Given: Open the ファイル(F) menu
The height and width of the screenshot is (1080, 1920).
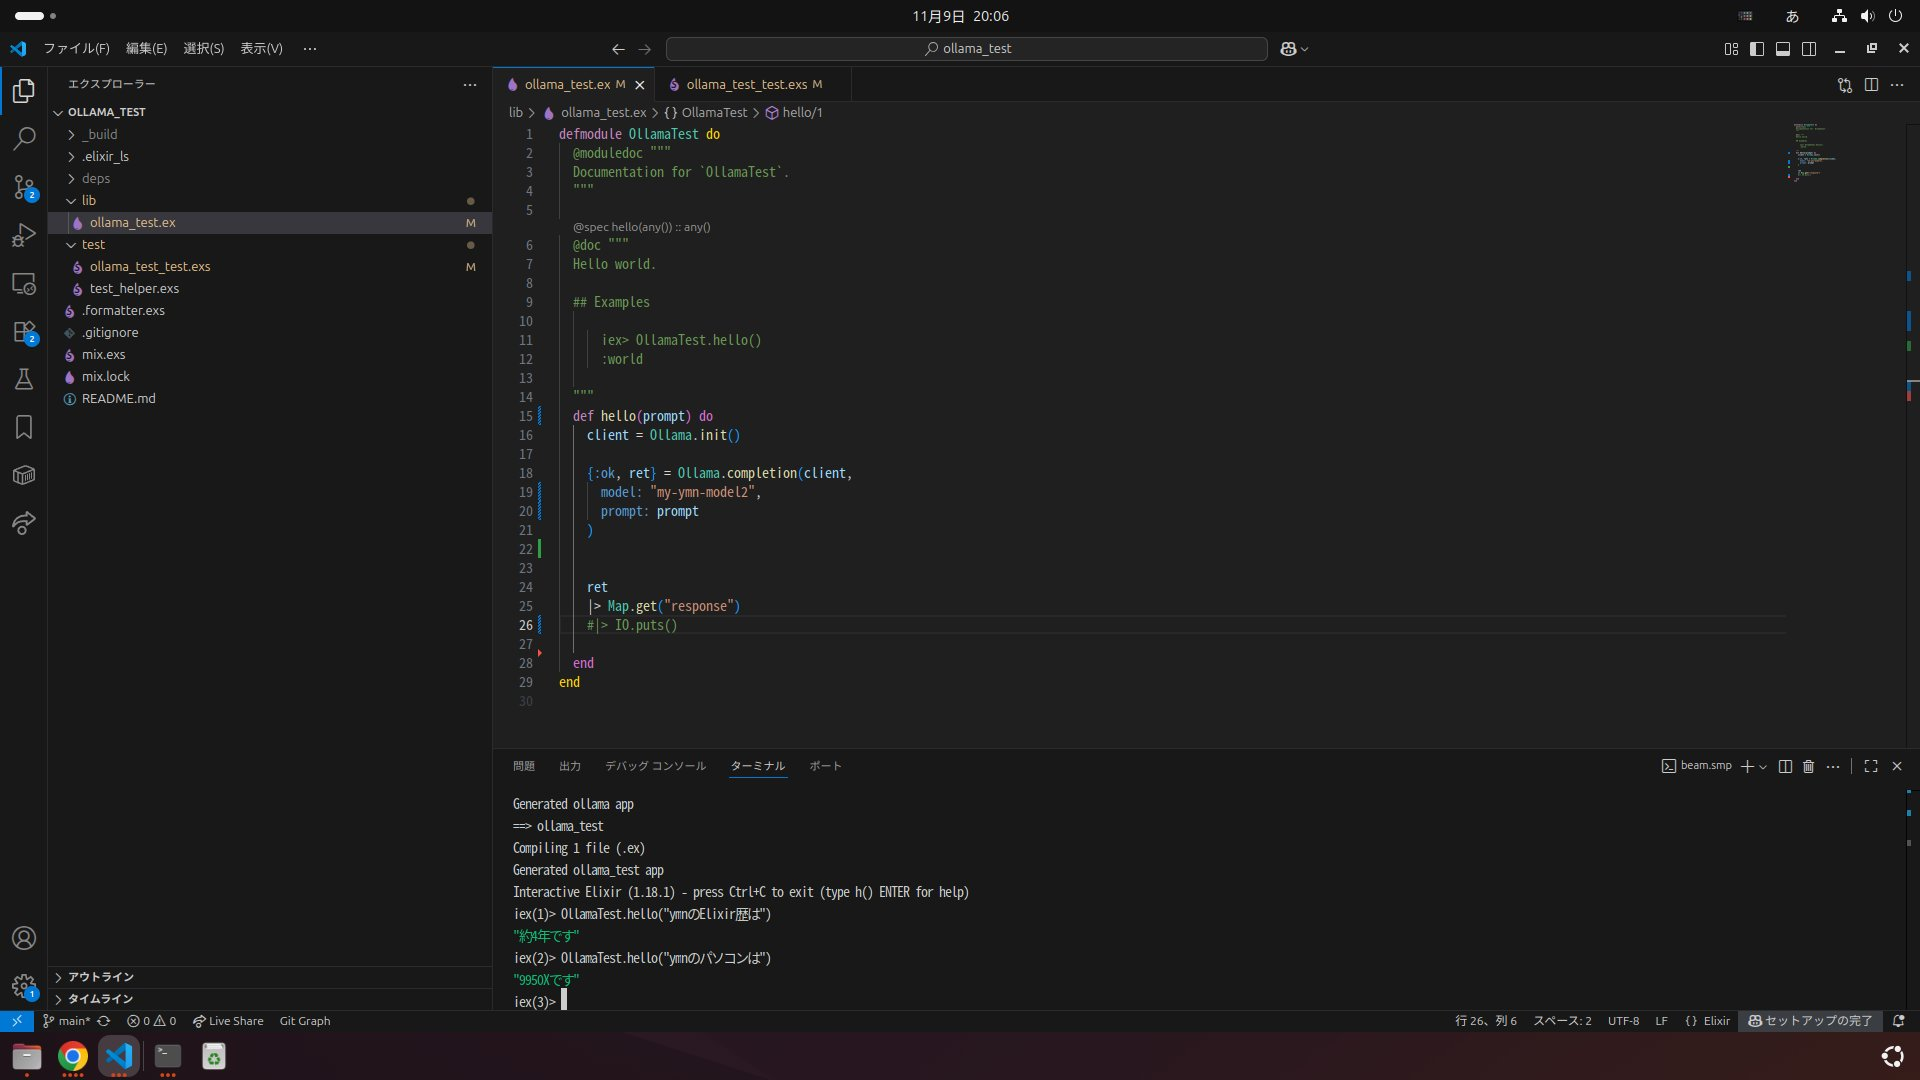Looking at the screenshot, I should point(76,48).
